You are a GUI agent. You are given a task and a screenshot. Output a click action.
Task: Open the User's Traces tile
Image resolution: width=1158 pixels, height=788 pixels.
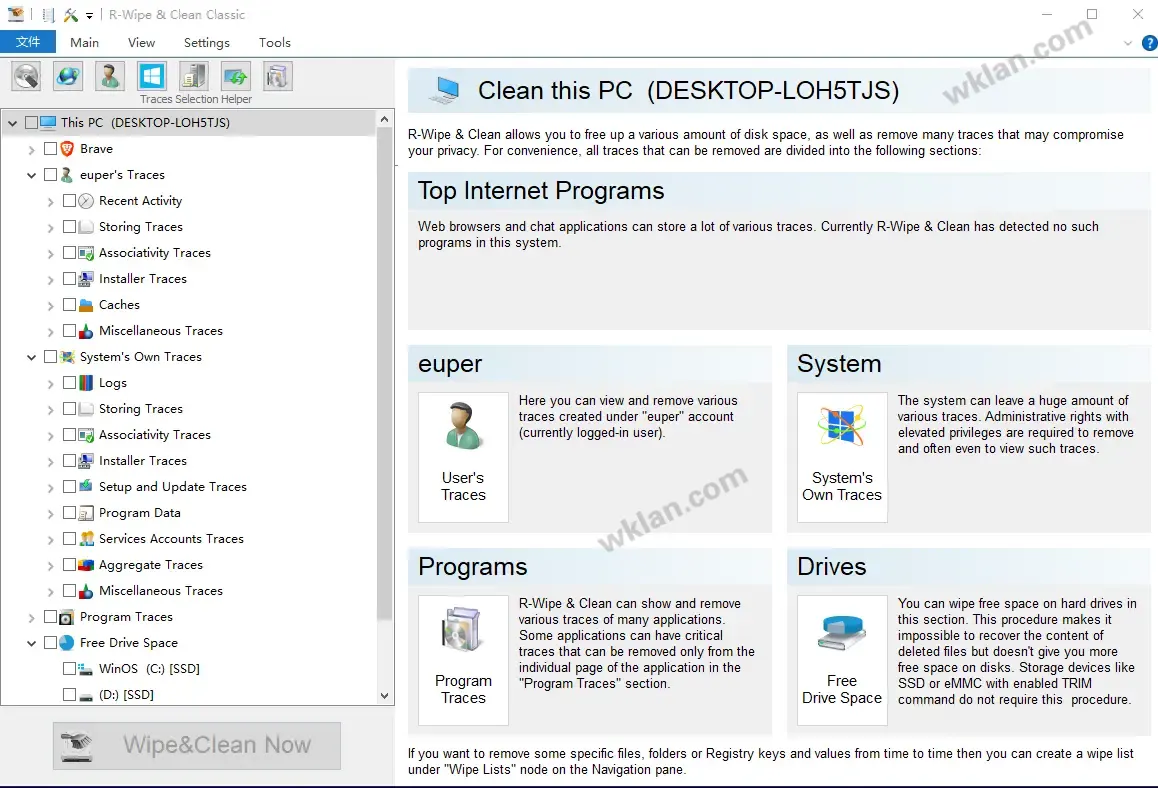(463, 457)
